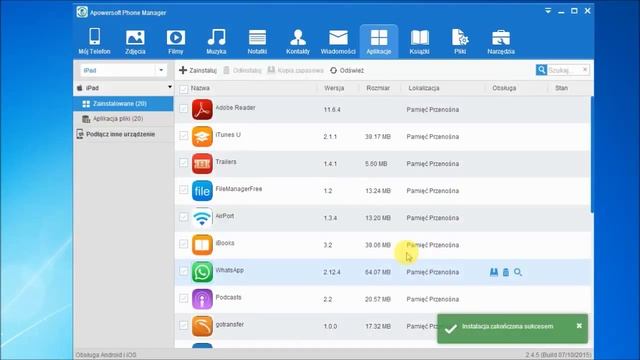The height and width of the screenshot is (360, 640).
Task: Clear the search field with the x
Action: click(x=585, y=70)
